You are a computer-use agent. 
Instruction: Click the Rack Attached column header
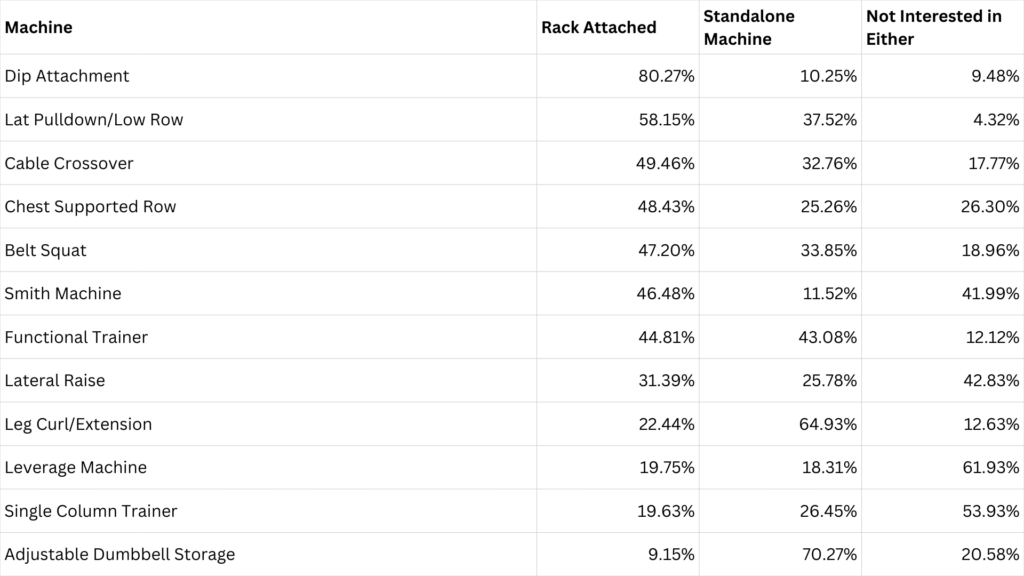[x=598, y=28]
